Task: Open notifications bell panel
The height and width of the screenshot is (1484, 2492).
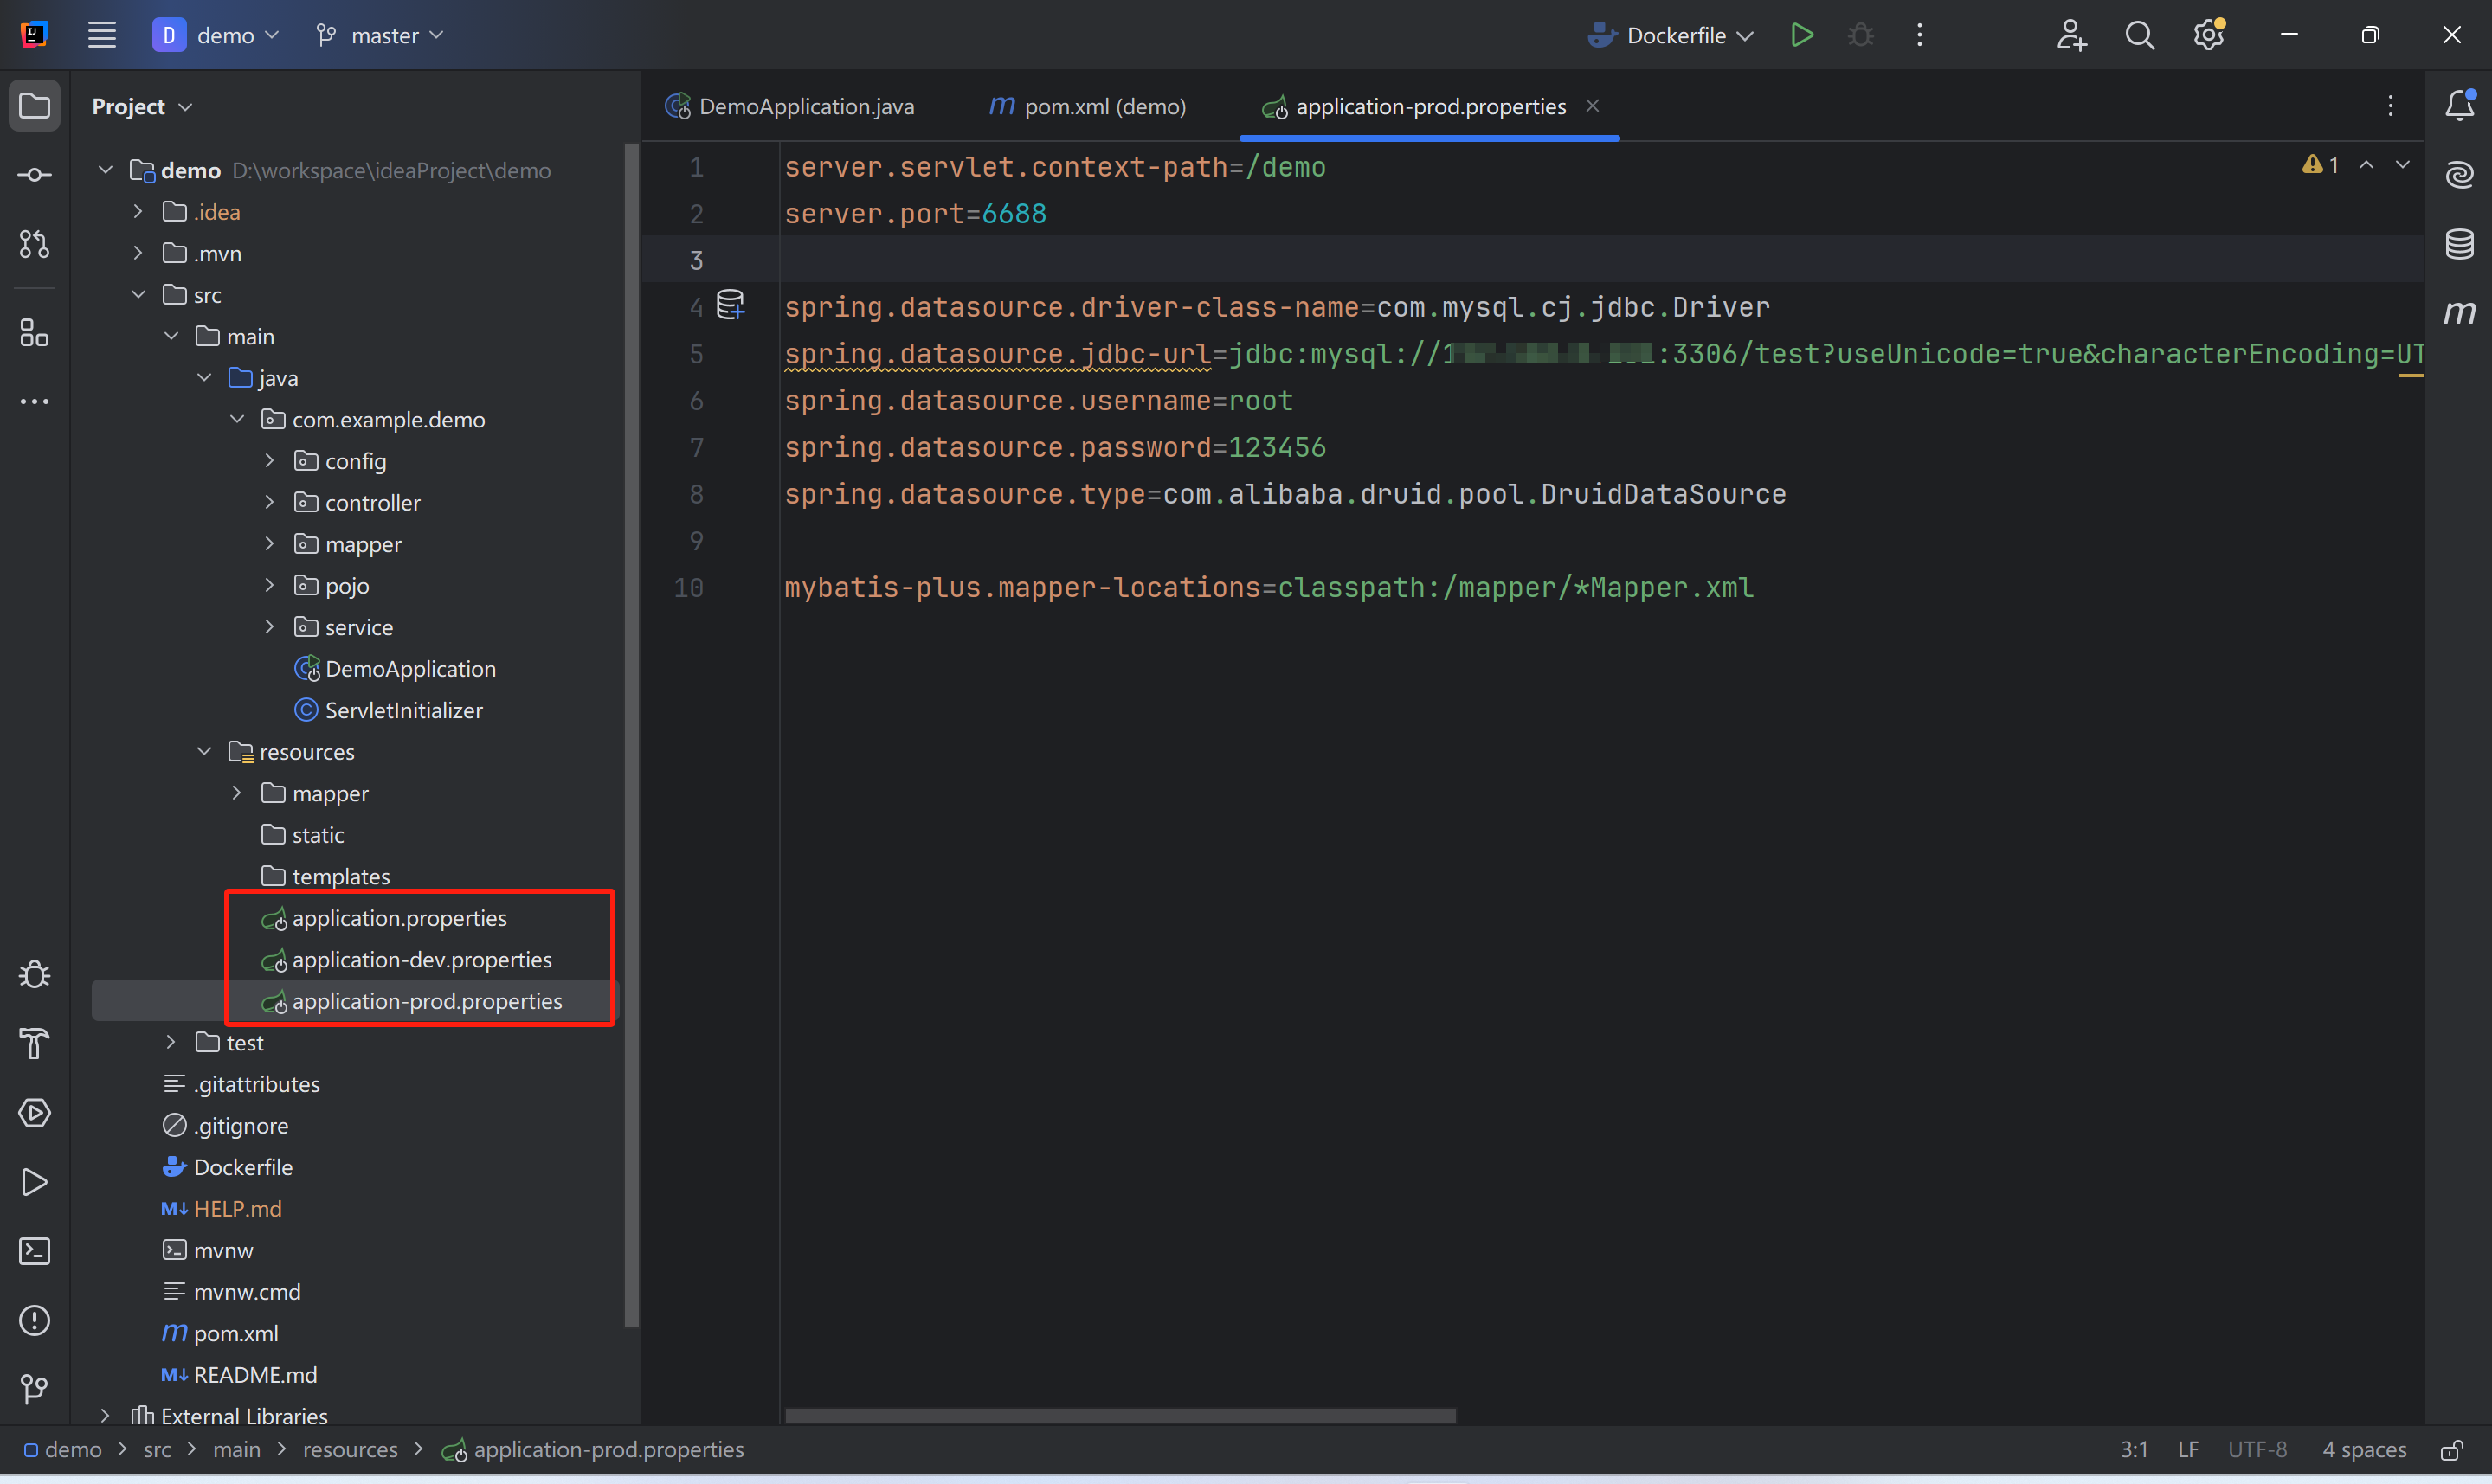Action: click(2459, 105)
